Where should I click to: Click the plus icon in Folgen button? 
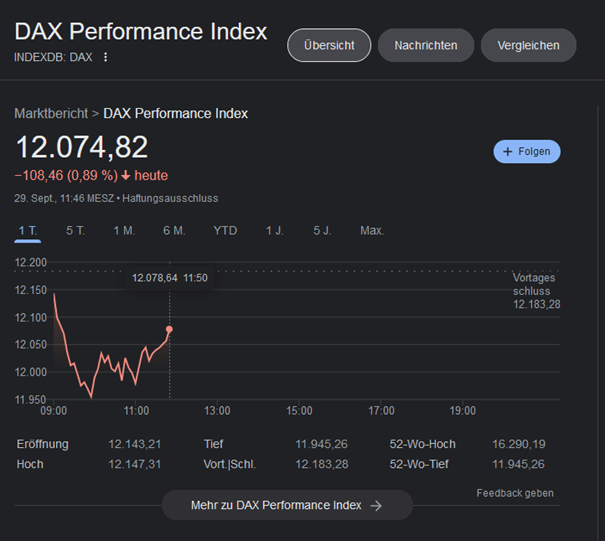pos(508,152)
